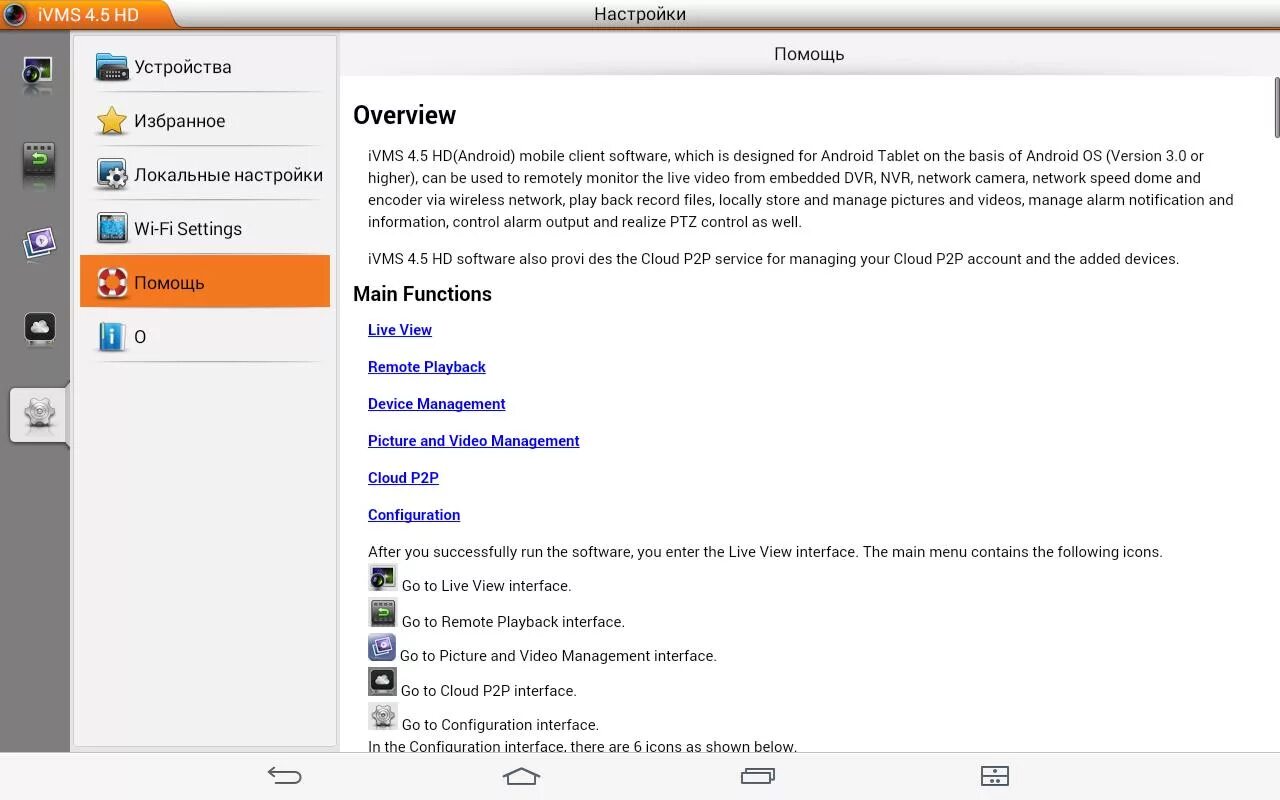The height and width of the screenshot is (800, 1280).
Task: Follow the Configuration link
Action: click(414, 515)
